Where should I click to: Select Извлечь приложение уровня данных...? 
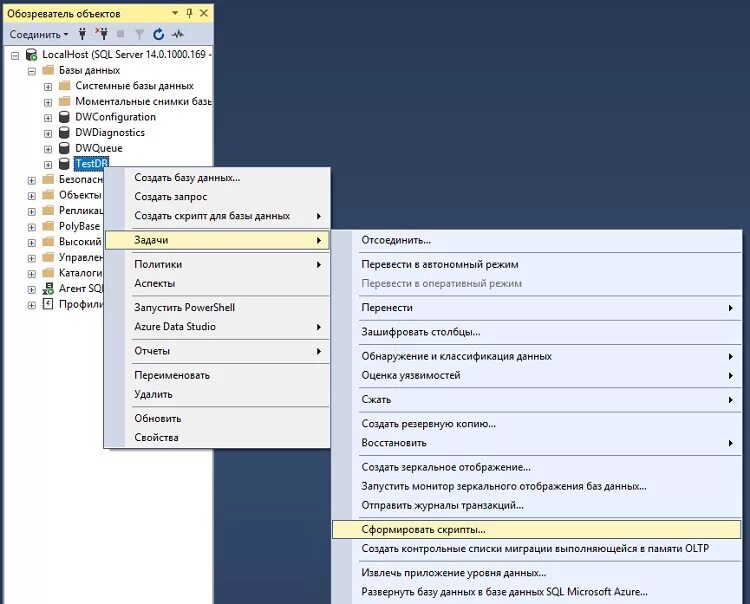tap(536, 573)
